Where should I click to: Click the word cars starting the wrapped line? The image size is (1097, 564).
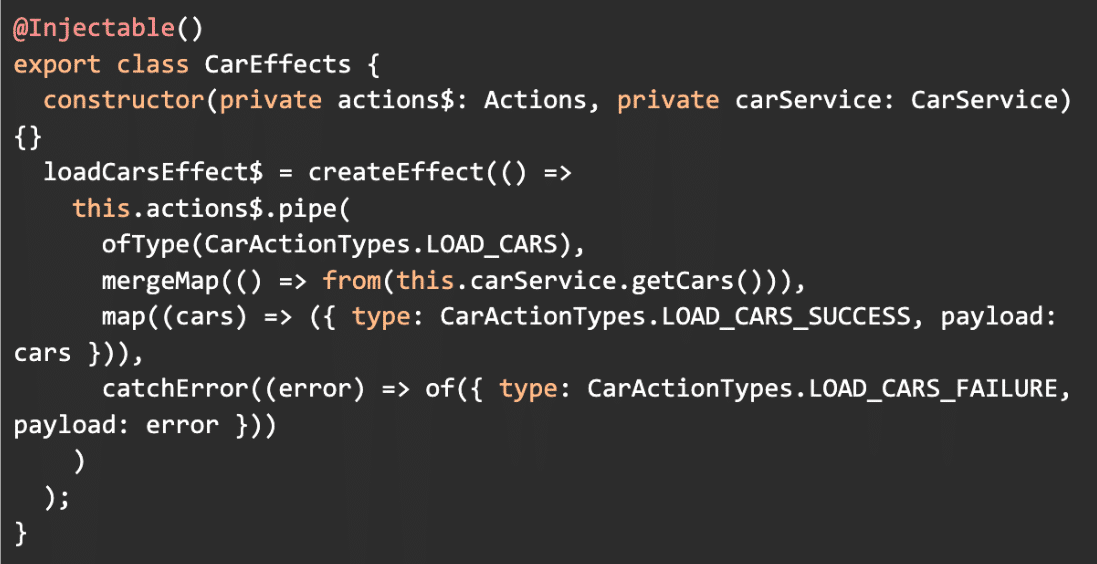point(43,353)
